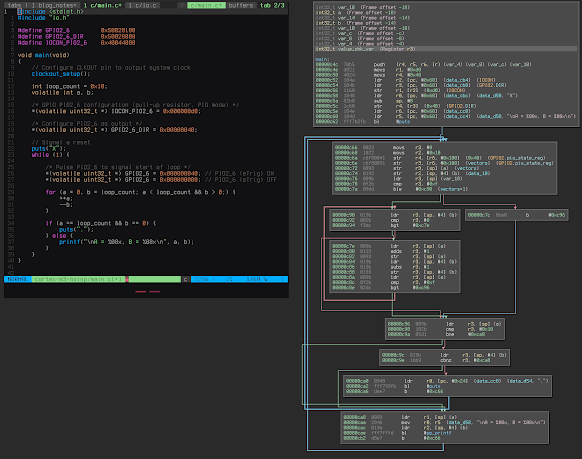
Task: Click the 'c' filetype indicator in the statusline
Action: point(186,279)
